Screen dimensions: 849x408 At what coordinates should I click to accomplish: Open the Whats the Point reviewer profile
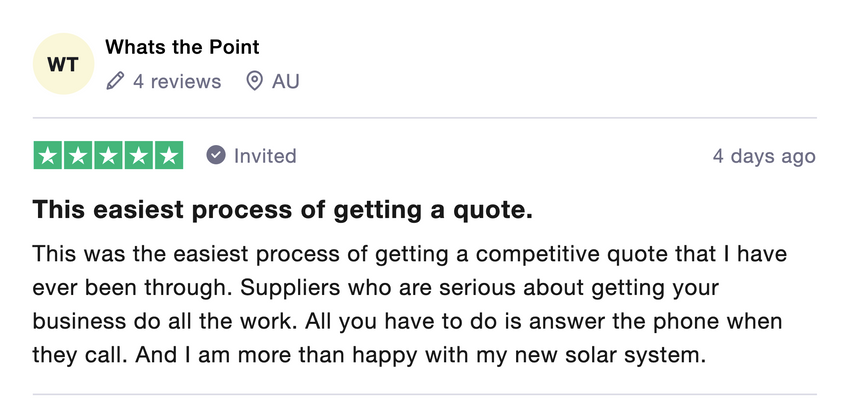tap(182, 47)
